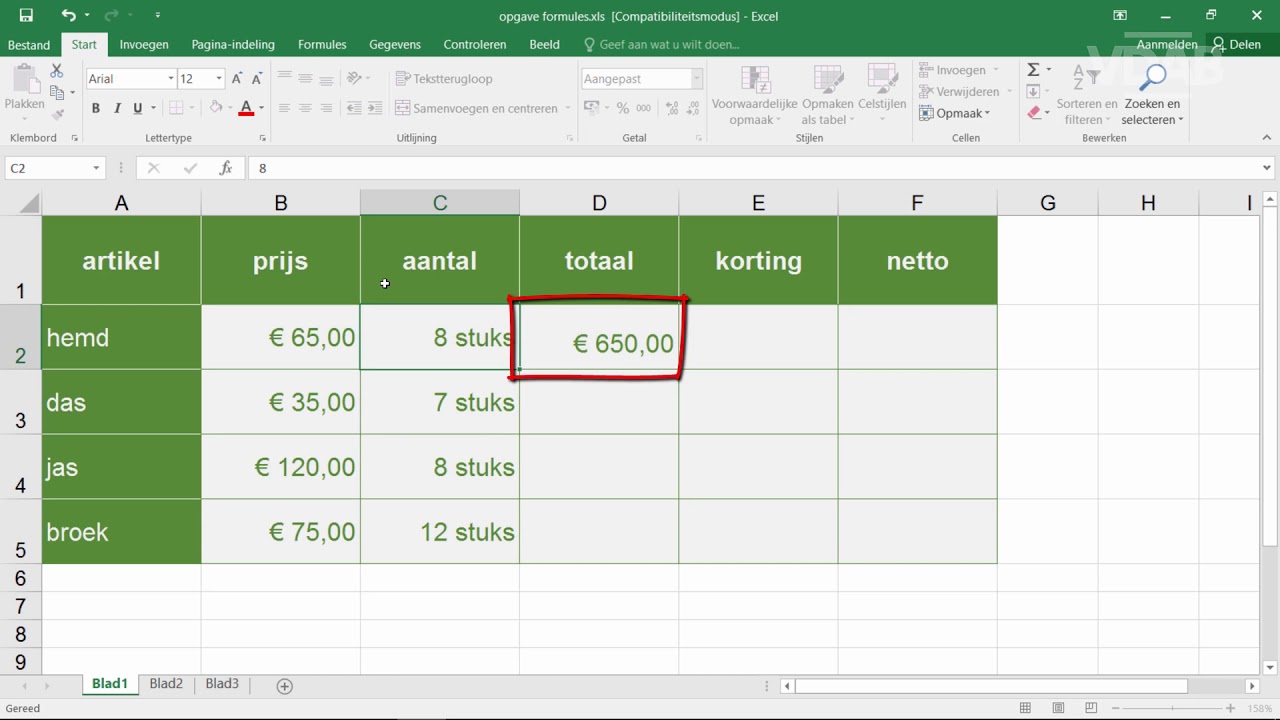Click Aanmelden to sign in
This screenshot has height=720, width=1280.
[1166, 45]
